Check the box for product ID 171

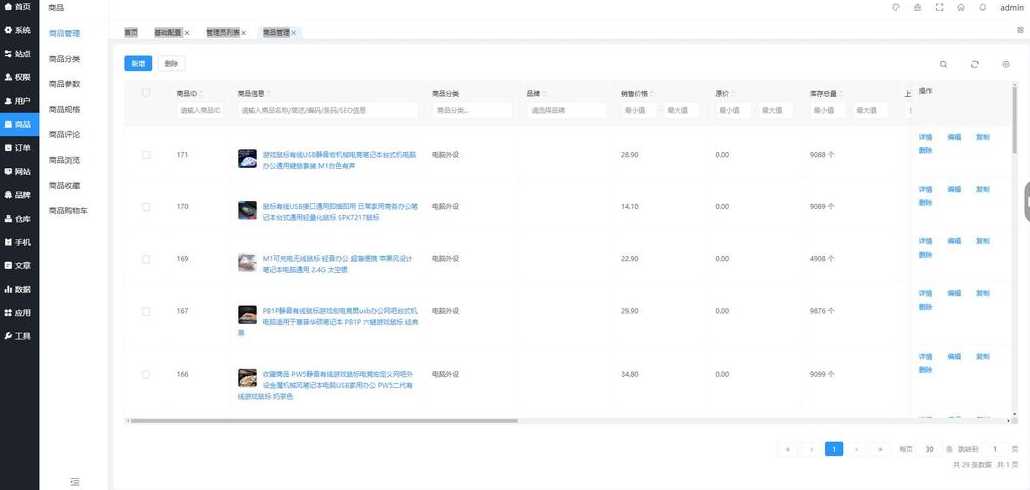tap(146, 155)
